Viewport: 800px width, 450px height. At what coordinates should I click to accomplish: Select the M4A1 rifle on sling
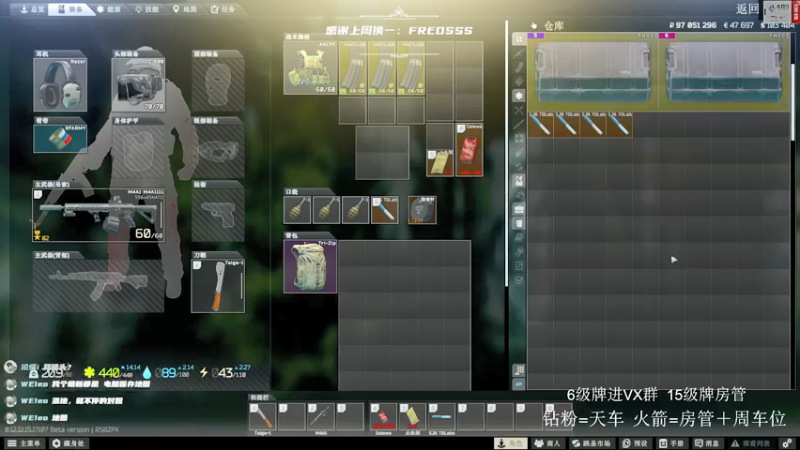coord(98,215)
